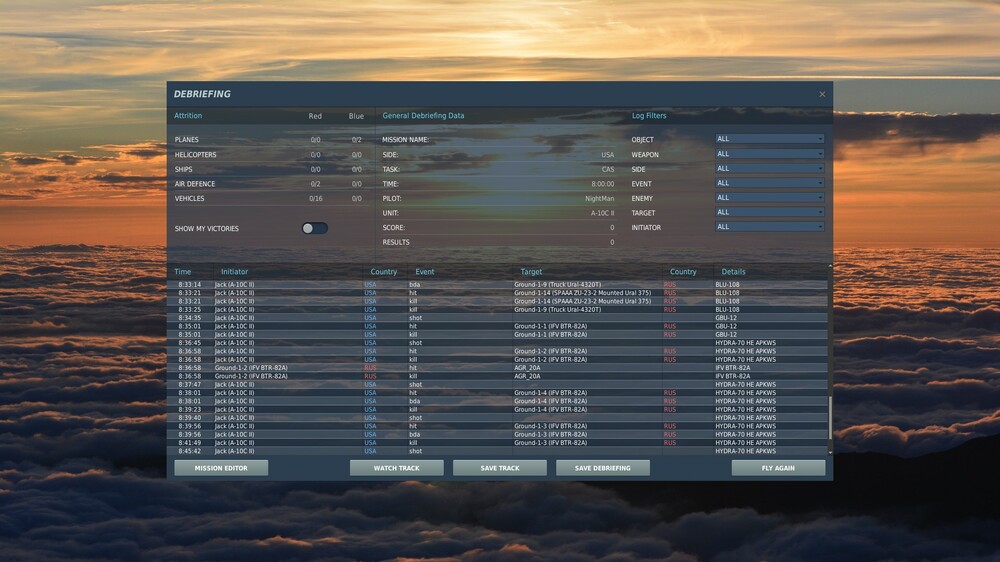Click the TASK value CAS
Viewport: 1000px width, 562px height.
pos(608,169)
